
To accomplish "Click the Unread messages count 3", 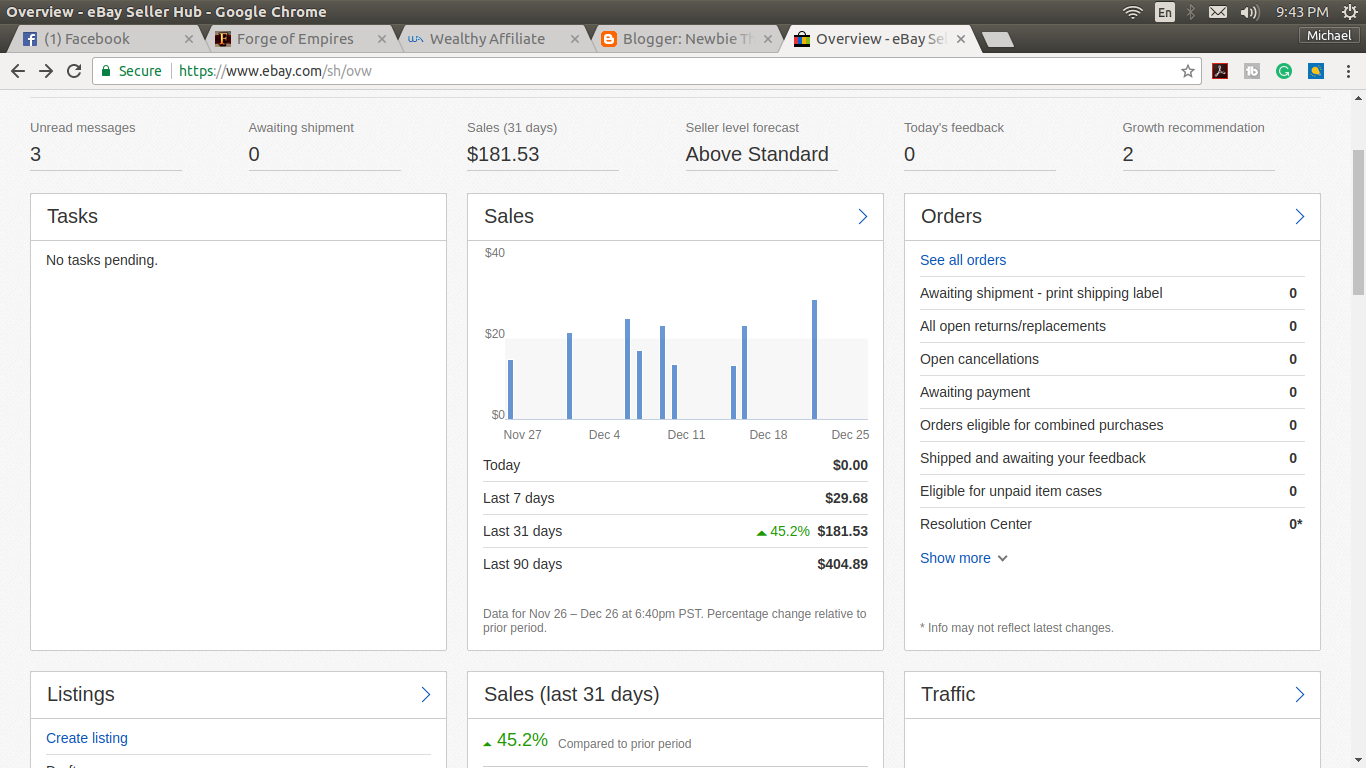I will [x=36, y=154].
